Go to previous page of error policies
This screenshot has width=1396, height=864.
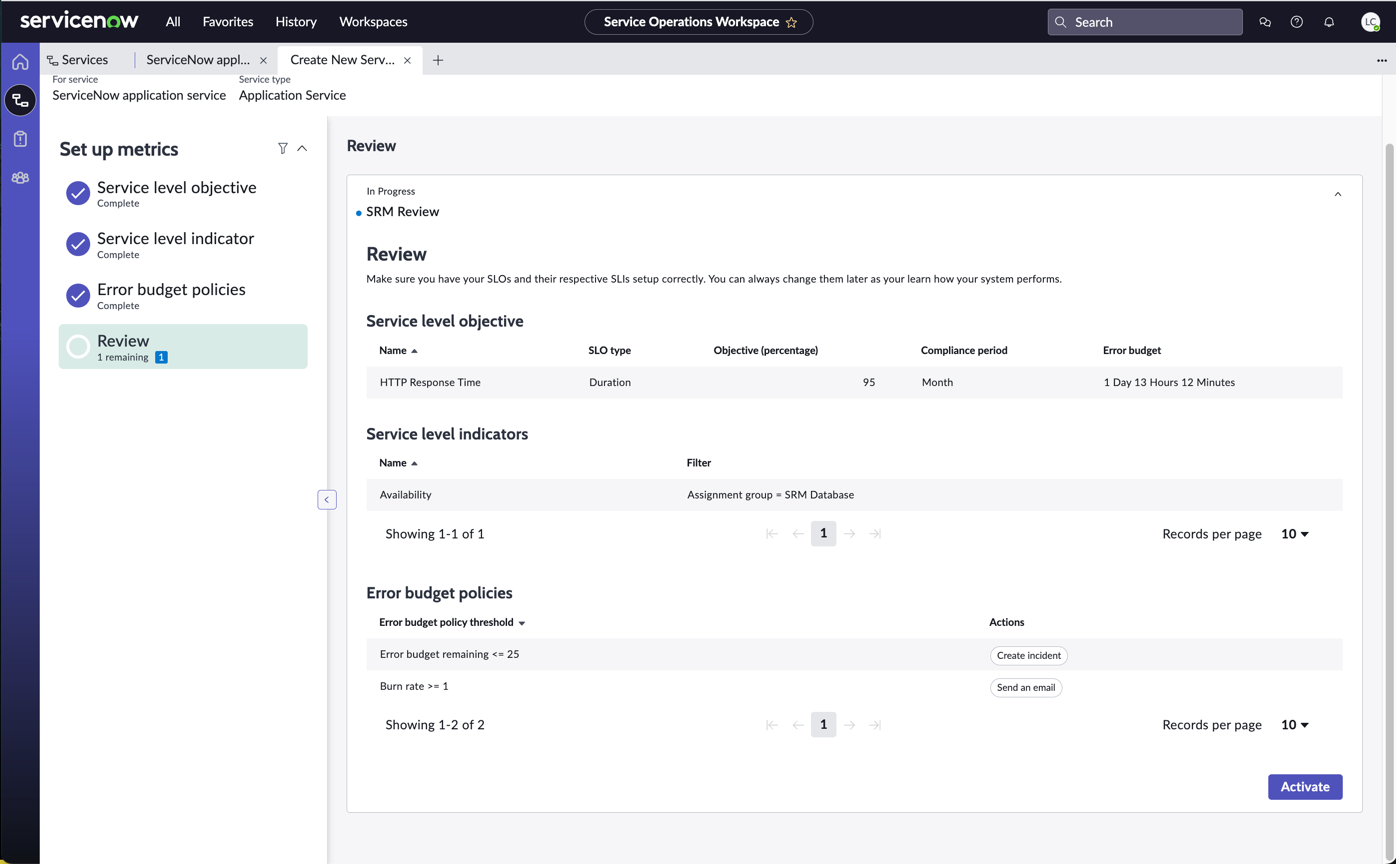tap(798, 725)
